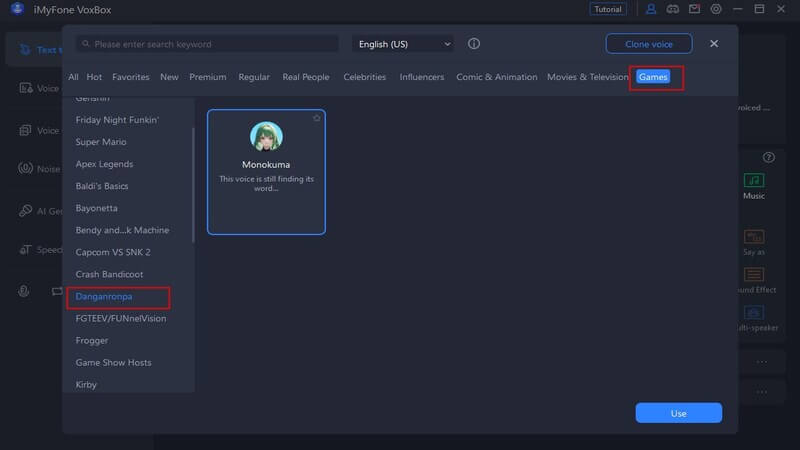Open the Discord community icon

point(672,9)
